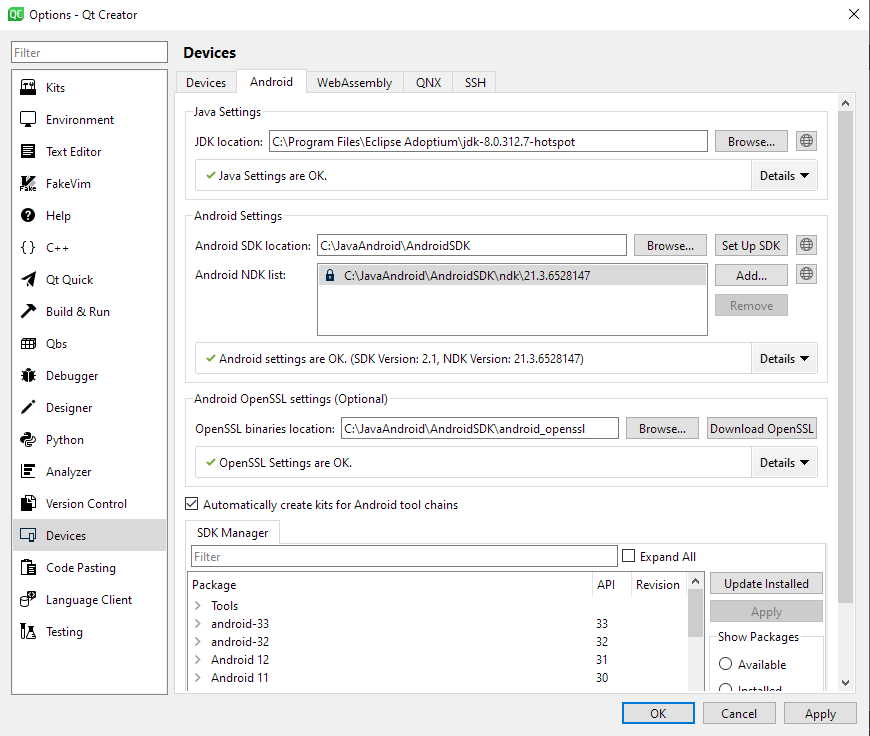This screenshot has height=736, width=870.
Task: Select the FakeVim icon in sidebar
Action: 28,184
